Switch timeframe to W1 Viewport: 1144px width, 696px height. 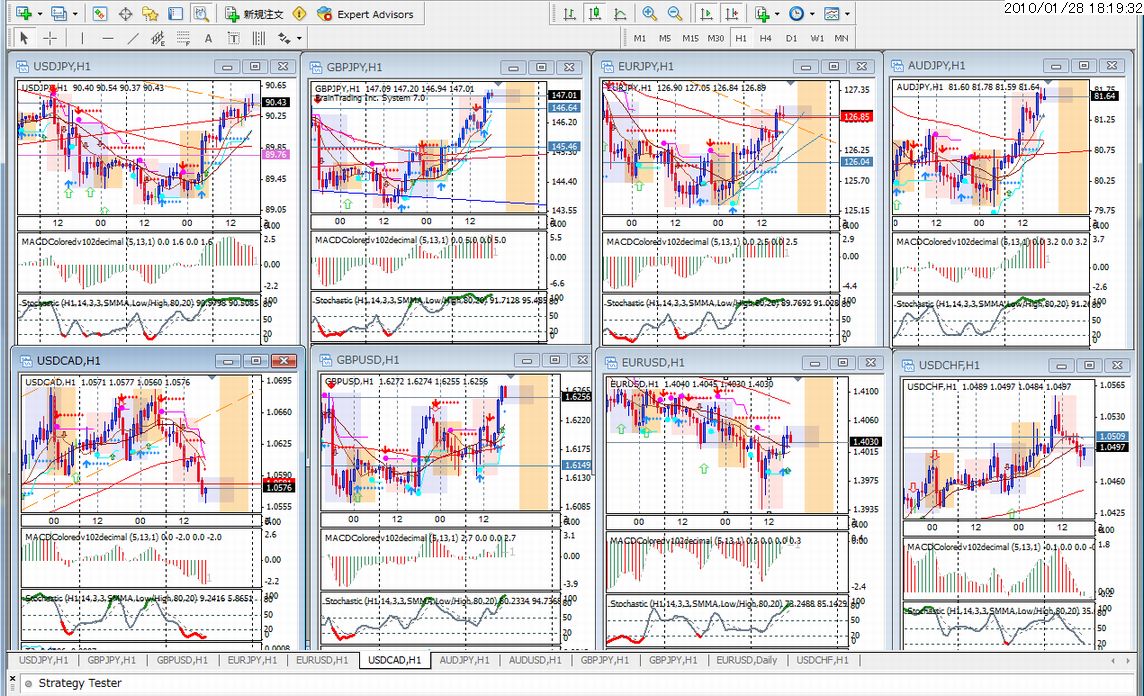(x=817, y=38)
